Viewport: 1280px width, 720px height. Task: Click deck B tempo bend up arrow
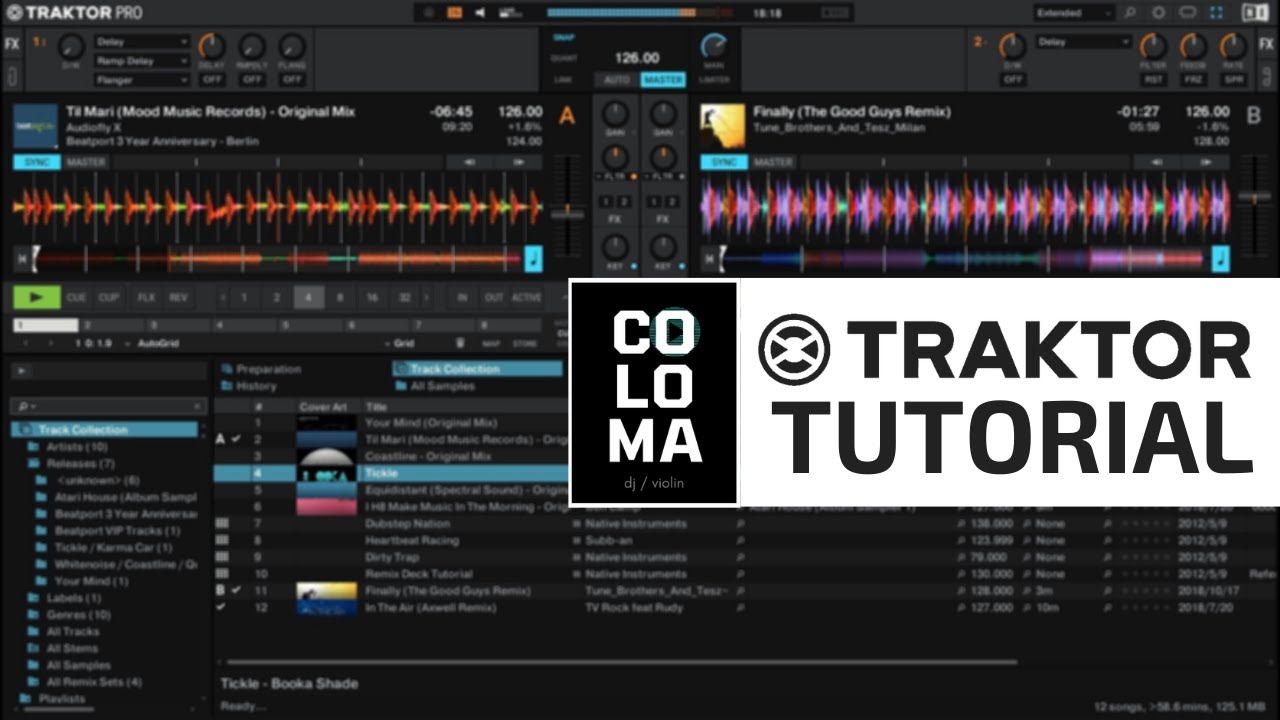[x=1206, y=162]
